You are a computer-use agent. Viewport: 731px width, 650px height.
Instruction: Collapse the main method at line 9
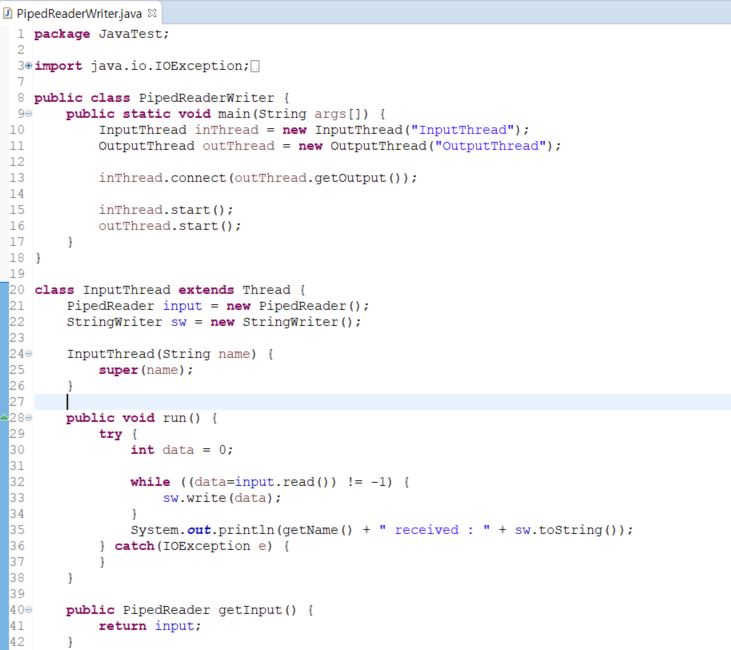[x=28, y=114]
